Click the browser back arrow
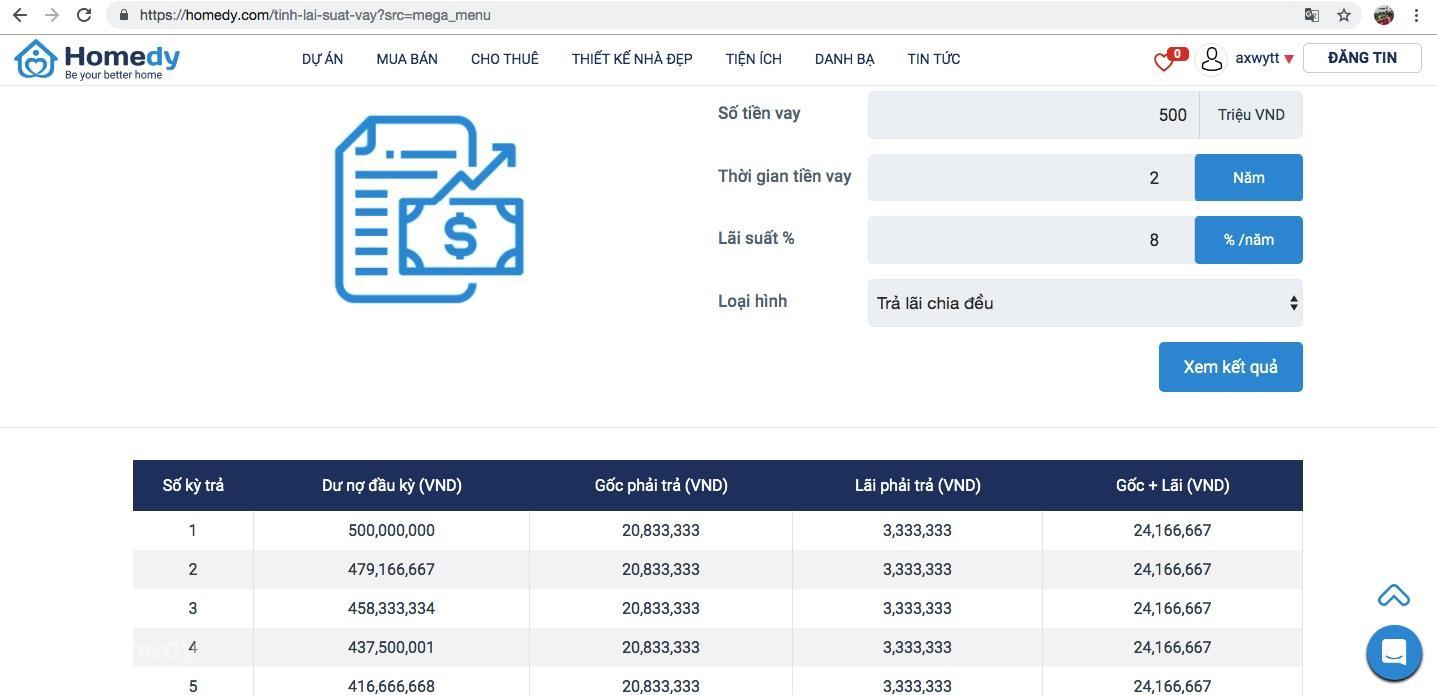Image resolution: width=1437 pixels, height=695 pixels. 20,15
